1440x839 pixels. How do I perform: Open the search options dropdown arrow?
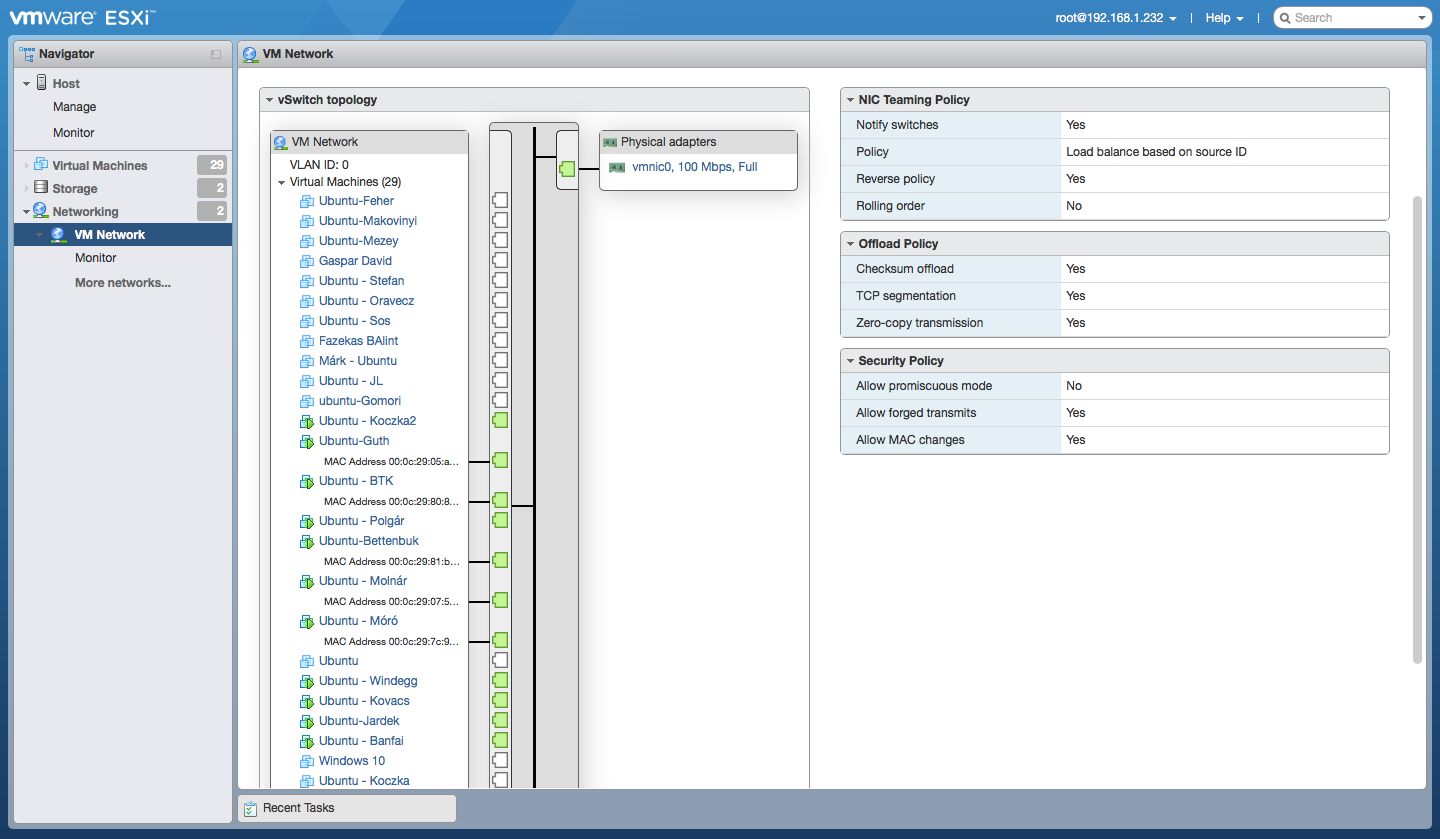point(1424,18)
